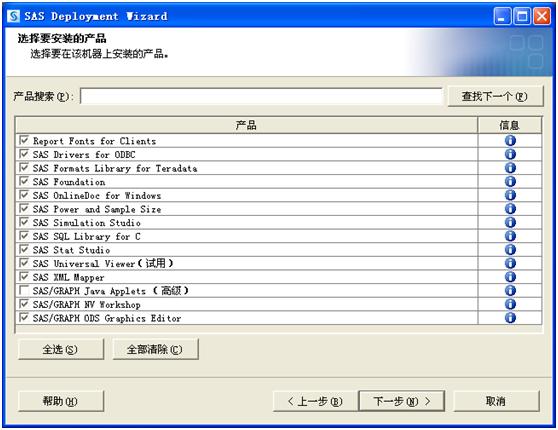The height and width of the screenshot is (430, 558).
Task: Click 下一步 (N) to continue
Action: pos(402,401)
